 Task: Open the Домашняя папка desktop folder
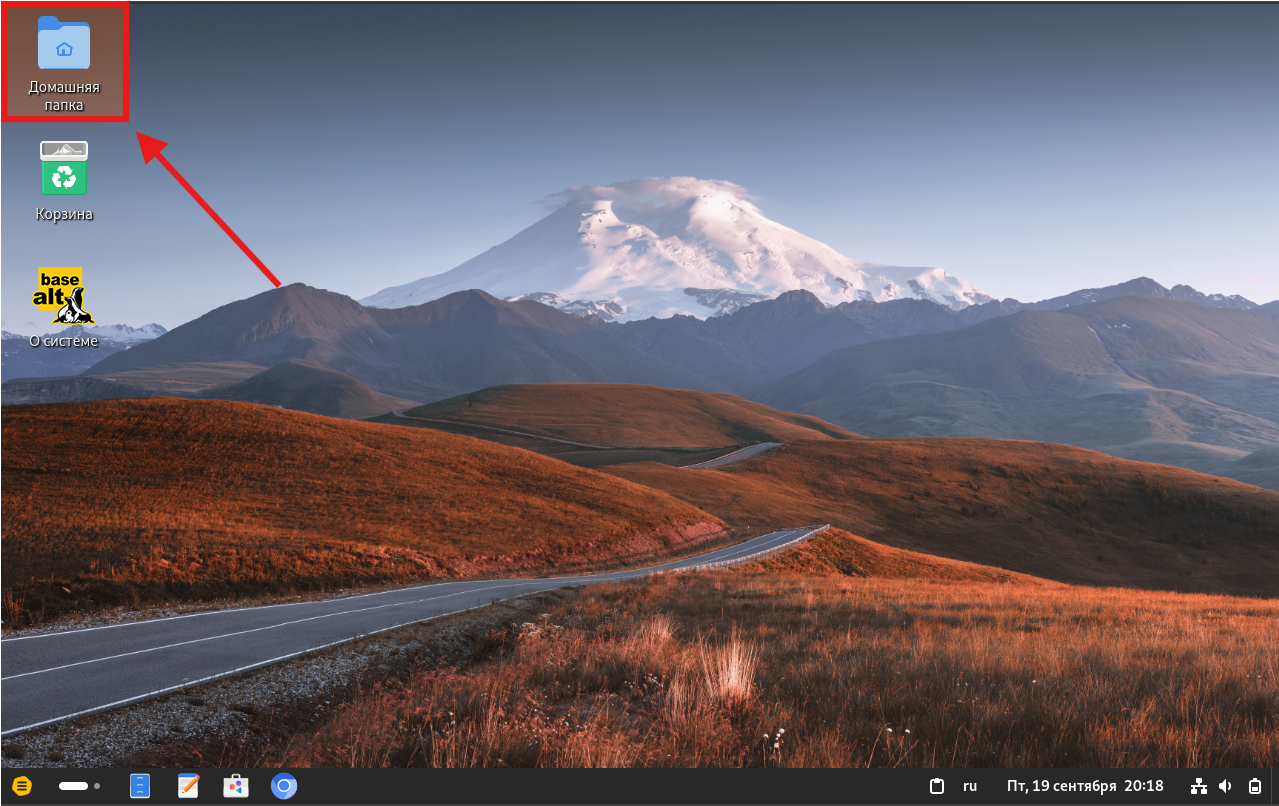pos(64,45)
